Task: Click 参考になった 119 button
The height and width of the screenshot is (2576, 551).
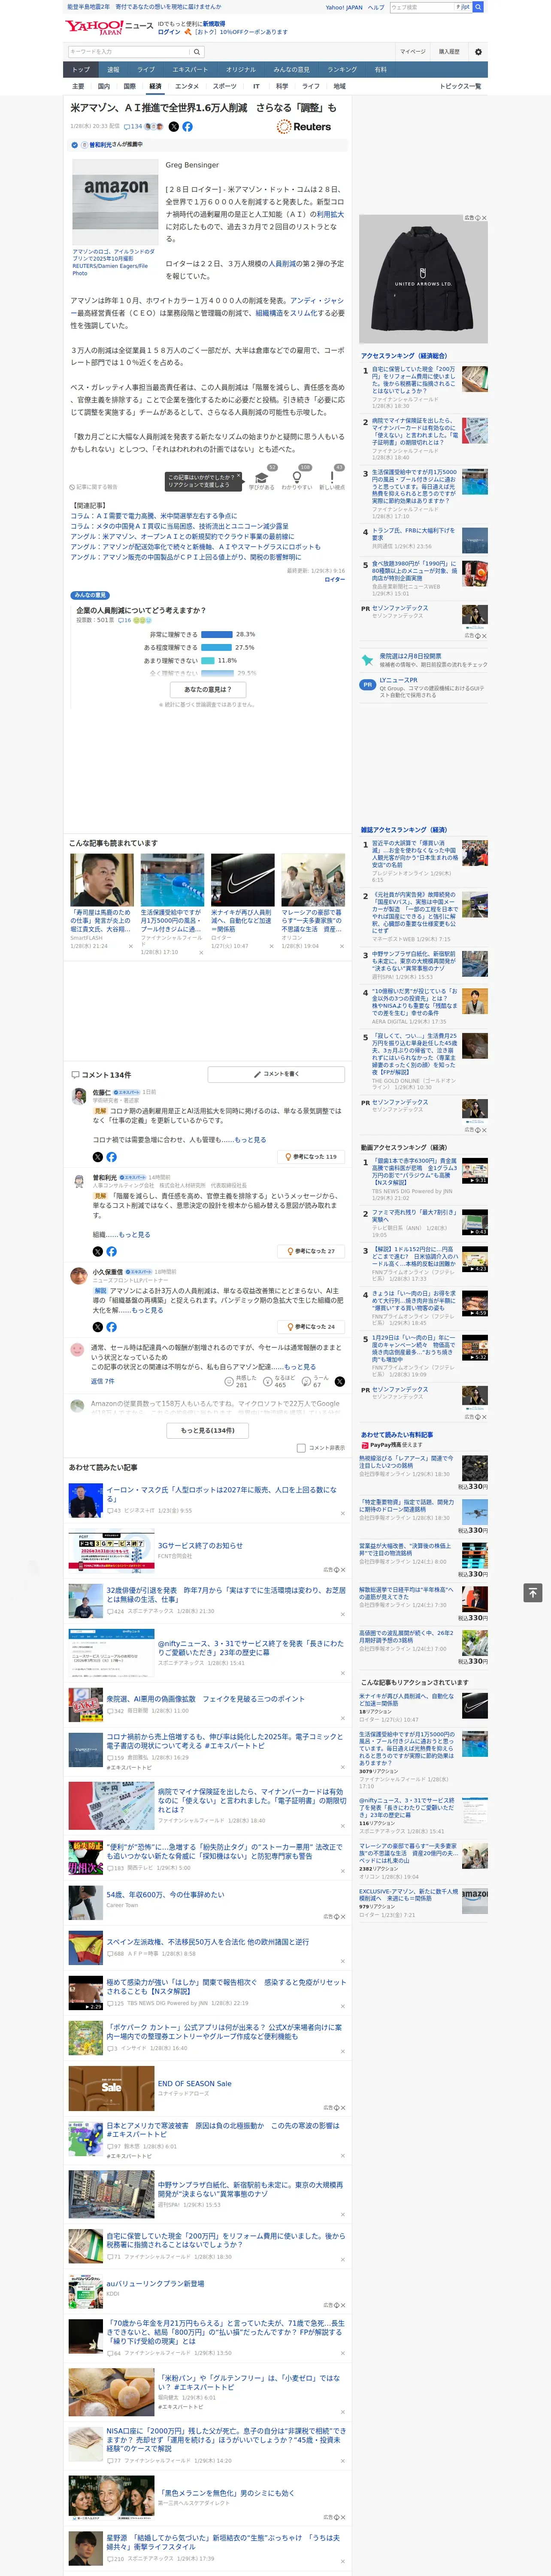Action: (x=311, y=1156)
